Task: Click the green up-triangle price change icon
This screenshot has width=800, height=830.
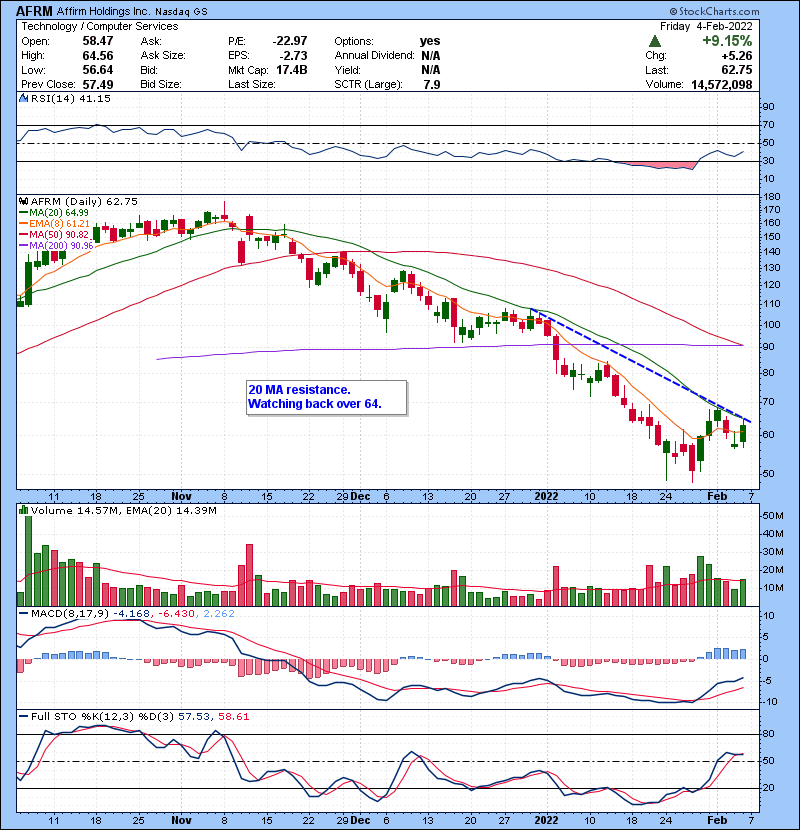Action: (x=654, y=41)
